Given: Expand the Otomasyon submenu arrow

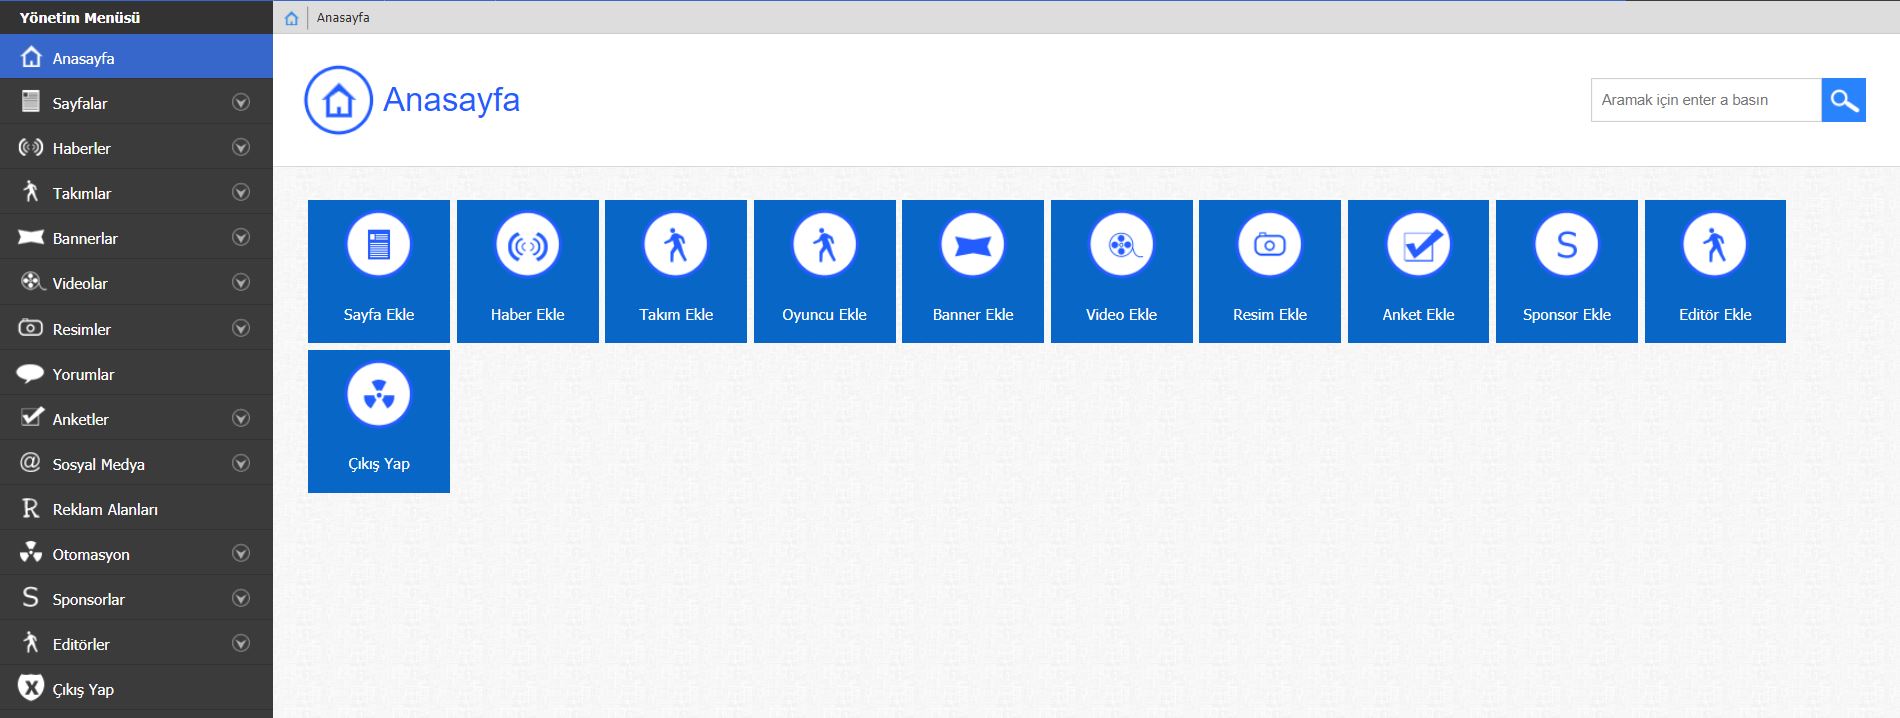Looking at the screenshot, I should (241, 553).
